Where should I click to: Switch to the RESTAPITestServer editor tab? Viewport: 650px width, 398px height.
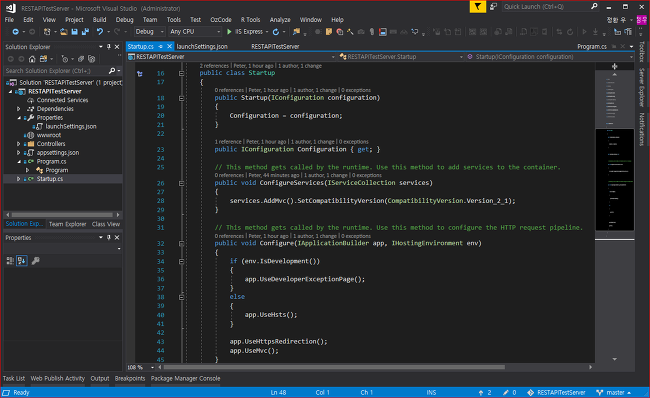(275, 46)
